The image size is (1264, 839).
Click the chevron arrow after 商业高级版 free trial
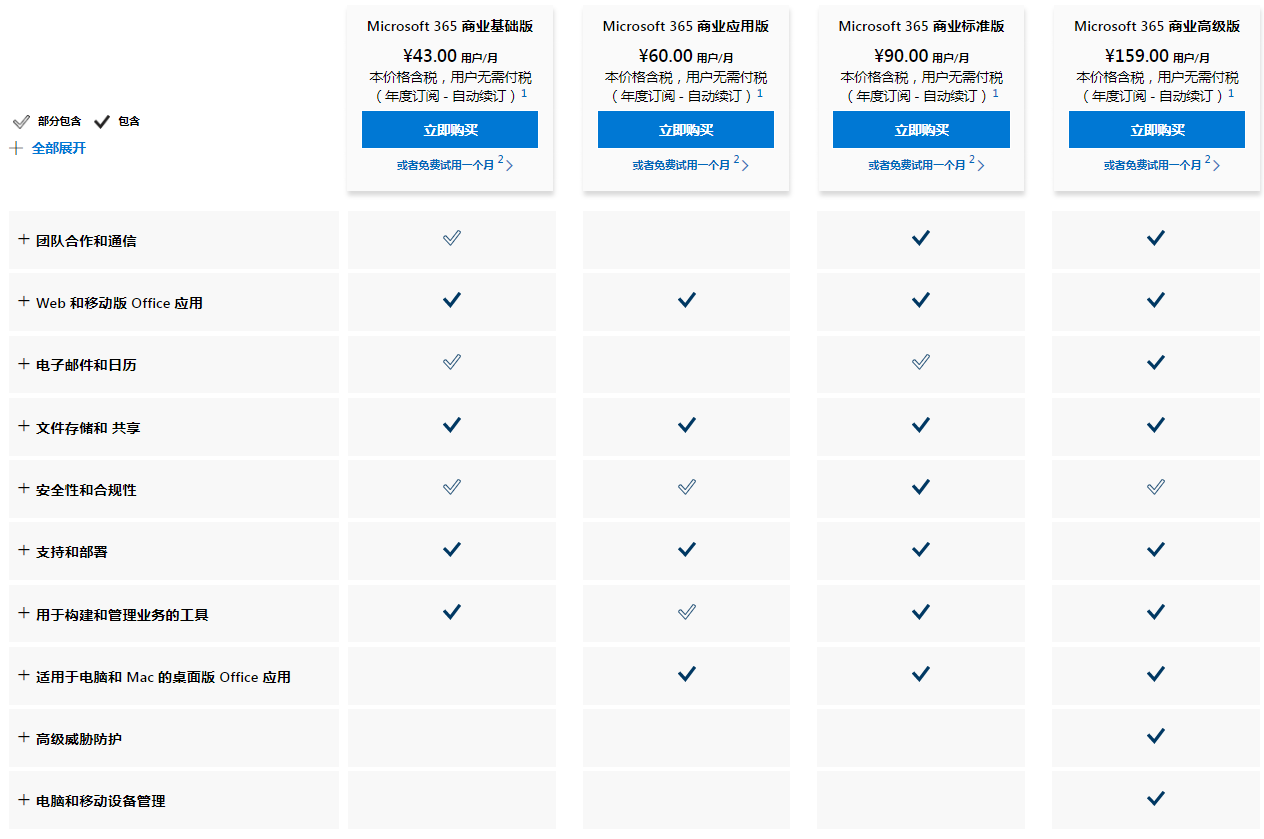click(x=1216, y=165)
